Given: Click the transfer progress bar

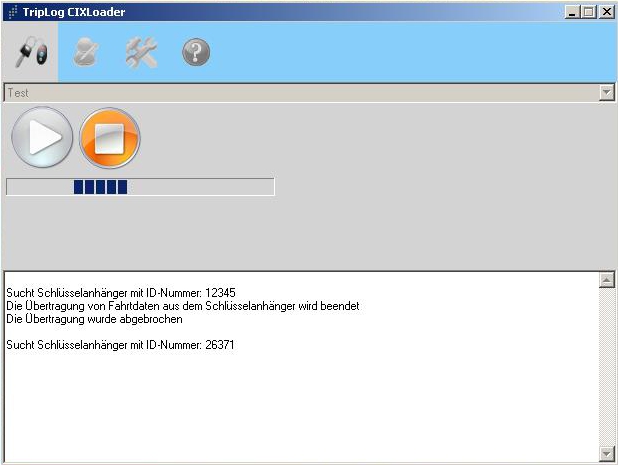Looking at the screenshot, I should 140,187.
